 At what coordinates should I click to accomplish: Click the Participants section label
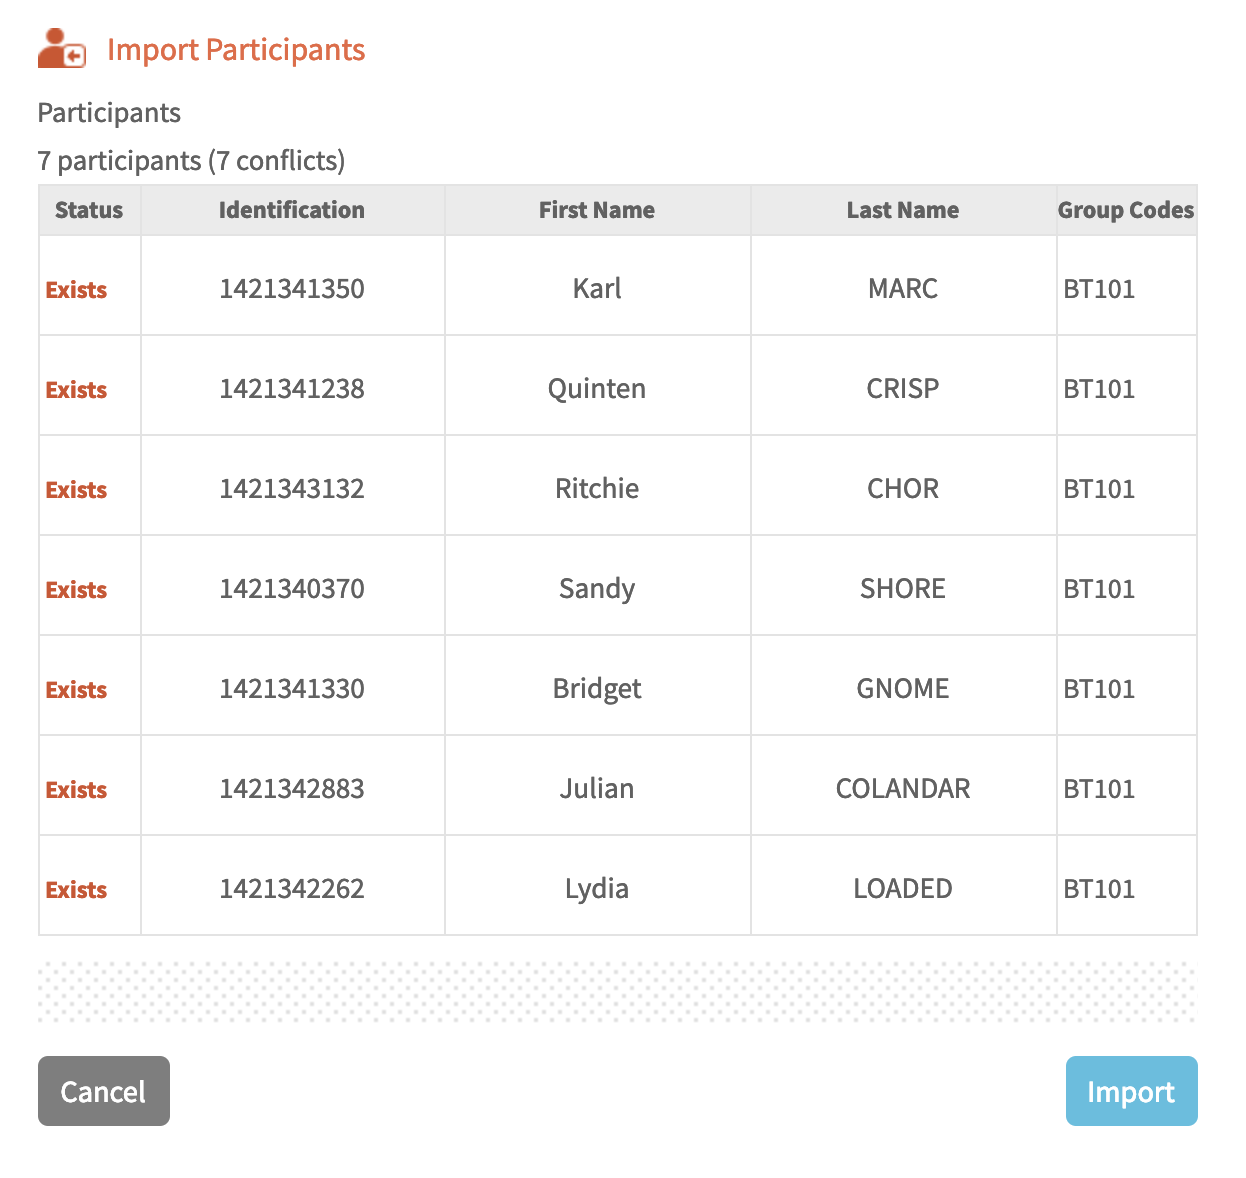(x=109, y=113)
